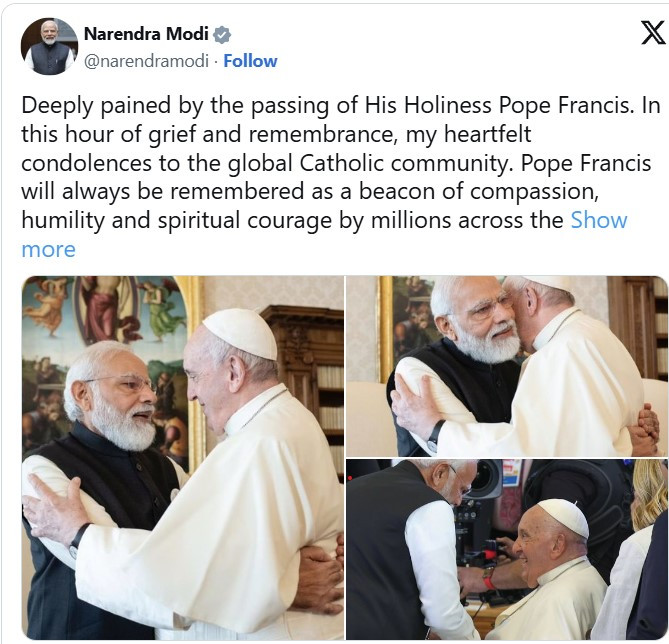Click the "humility and spiritual courage" line
This screenshot has height=644, width=669.
point(190,219)
